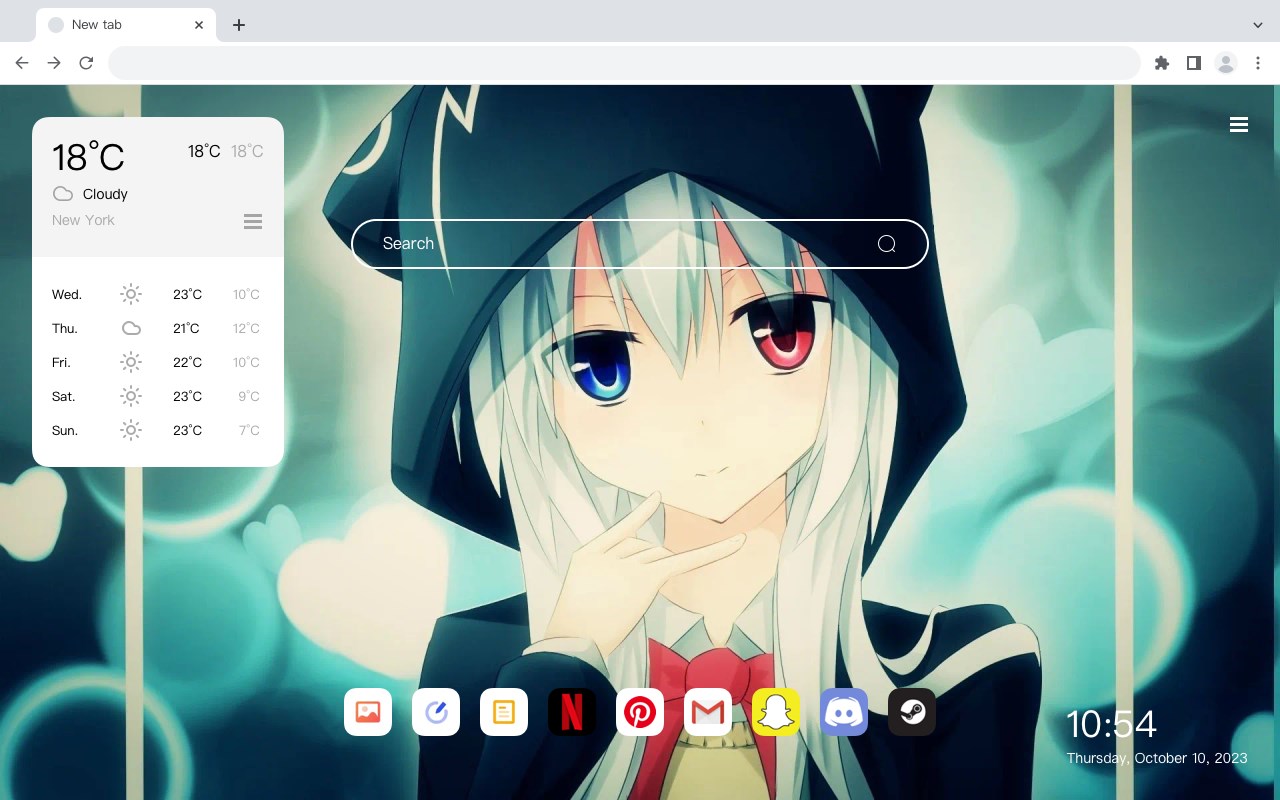Go back with the back arrow
1280x800 pixels.
[22, 63]
